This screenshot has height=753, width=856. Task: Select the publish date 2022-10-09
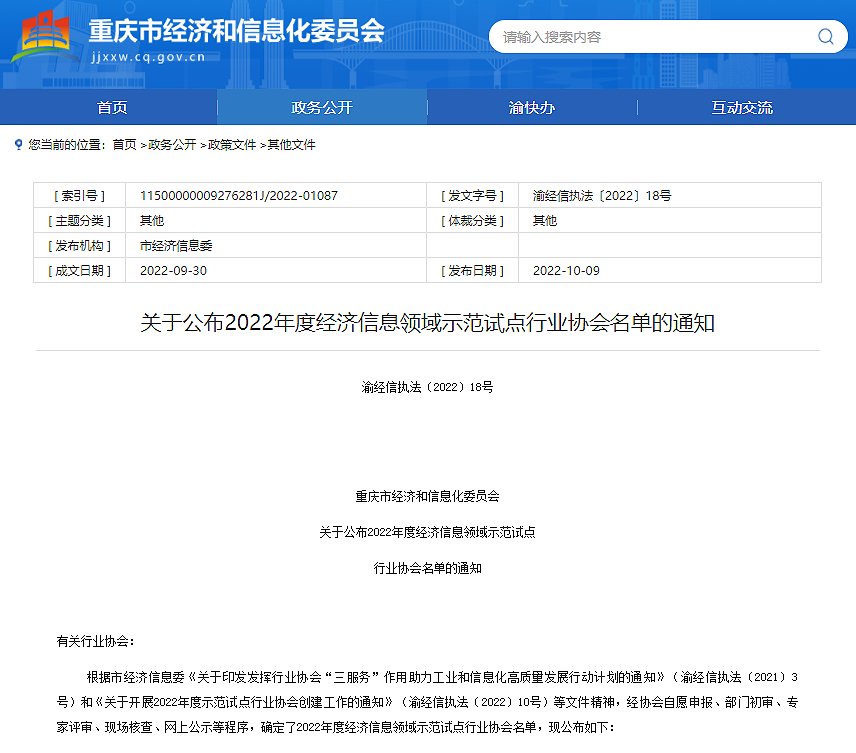point(566,270)
